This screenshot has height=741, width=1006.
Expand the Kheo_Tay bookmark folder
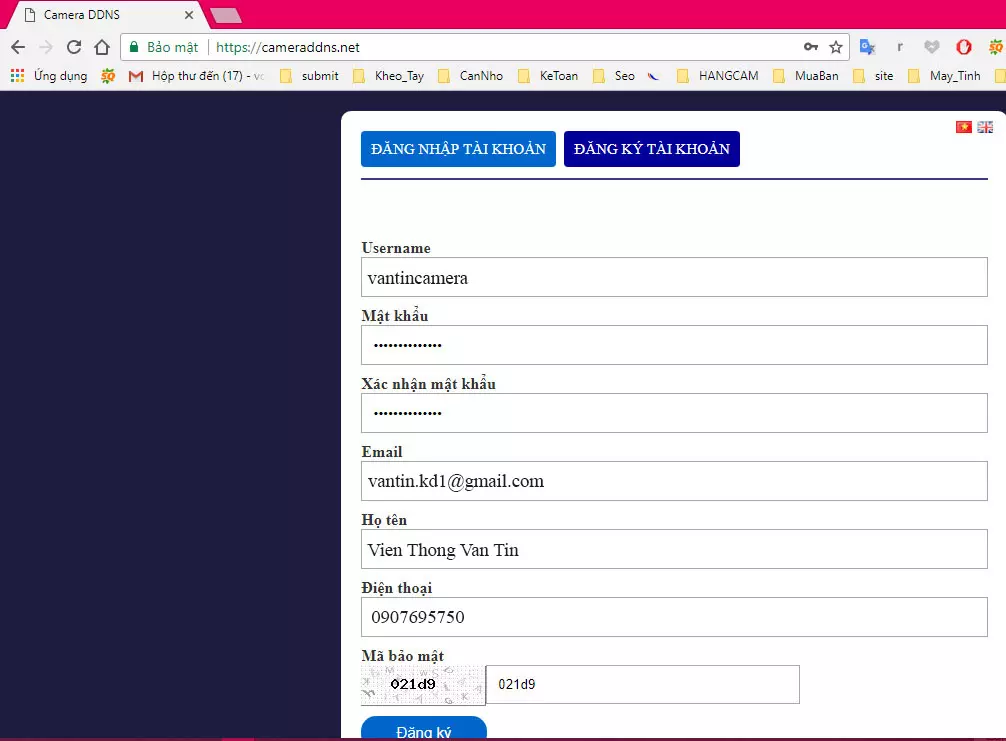coord(389,76)
